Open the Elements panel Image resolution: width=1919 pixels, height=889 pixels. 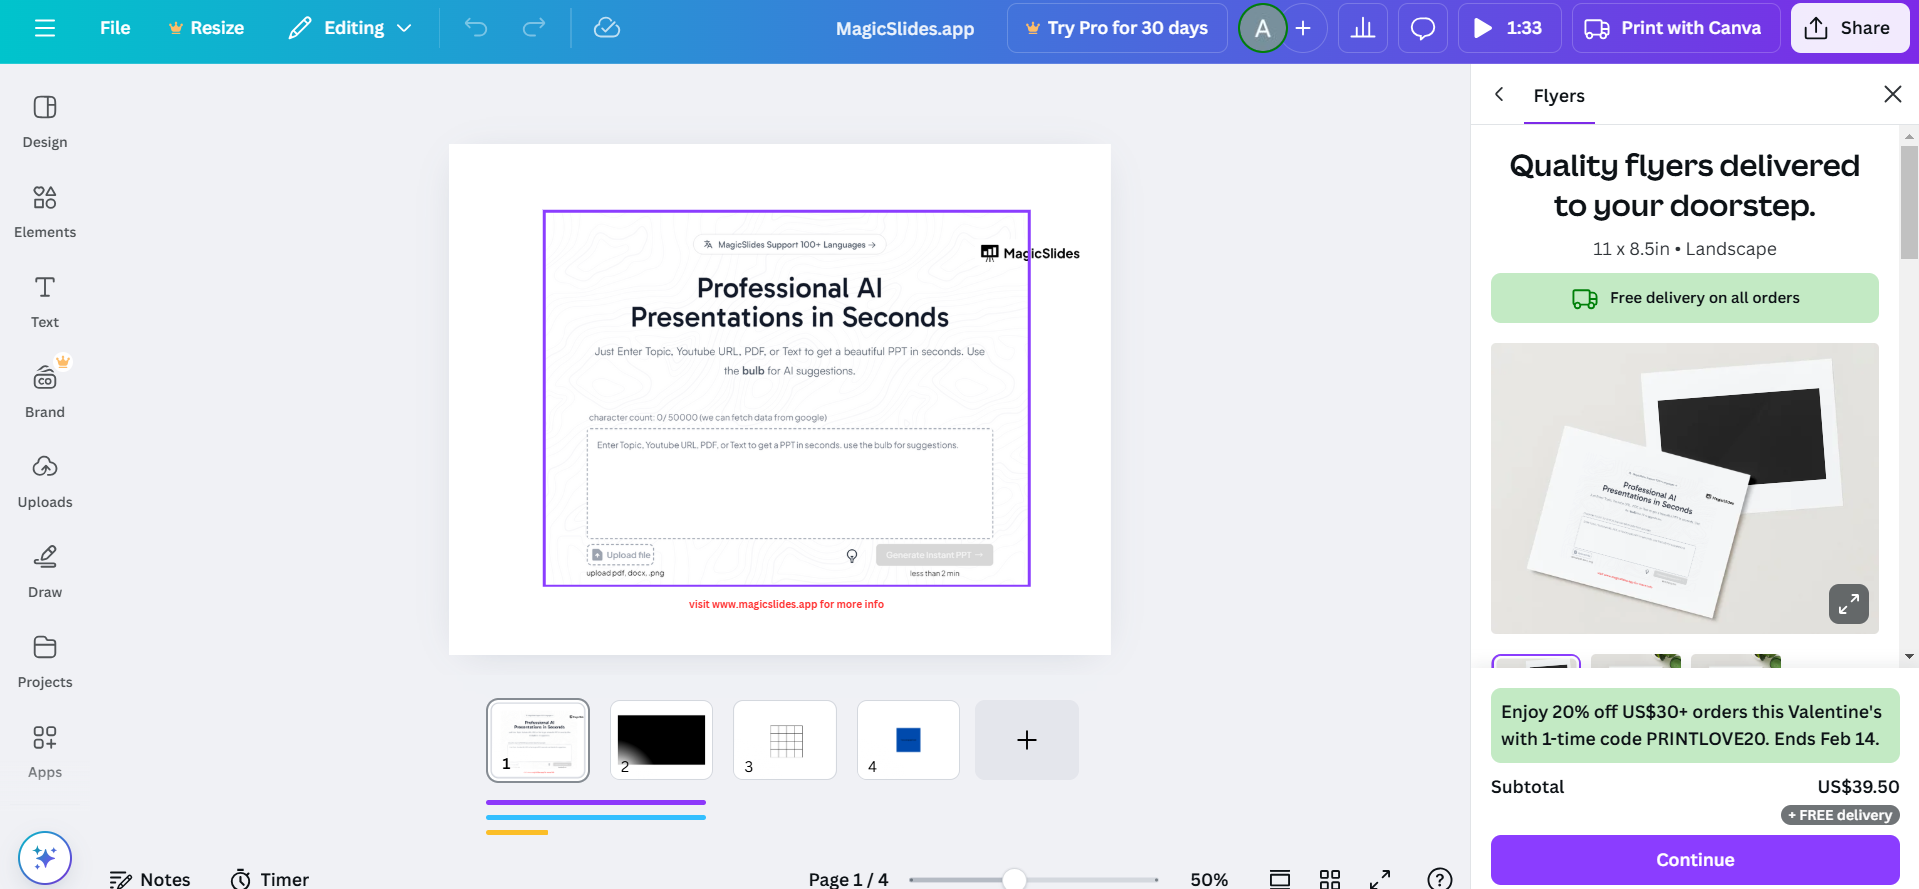[x=45, y=212]
